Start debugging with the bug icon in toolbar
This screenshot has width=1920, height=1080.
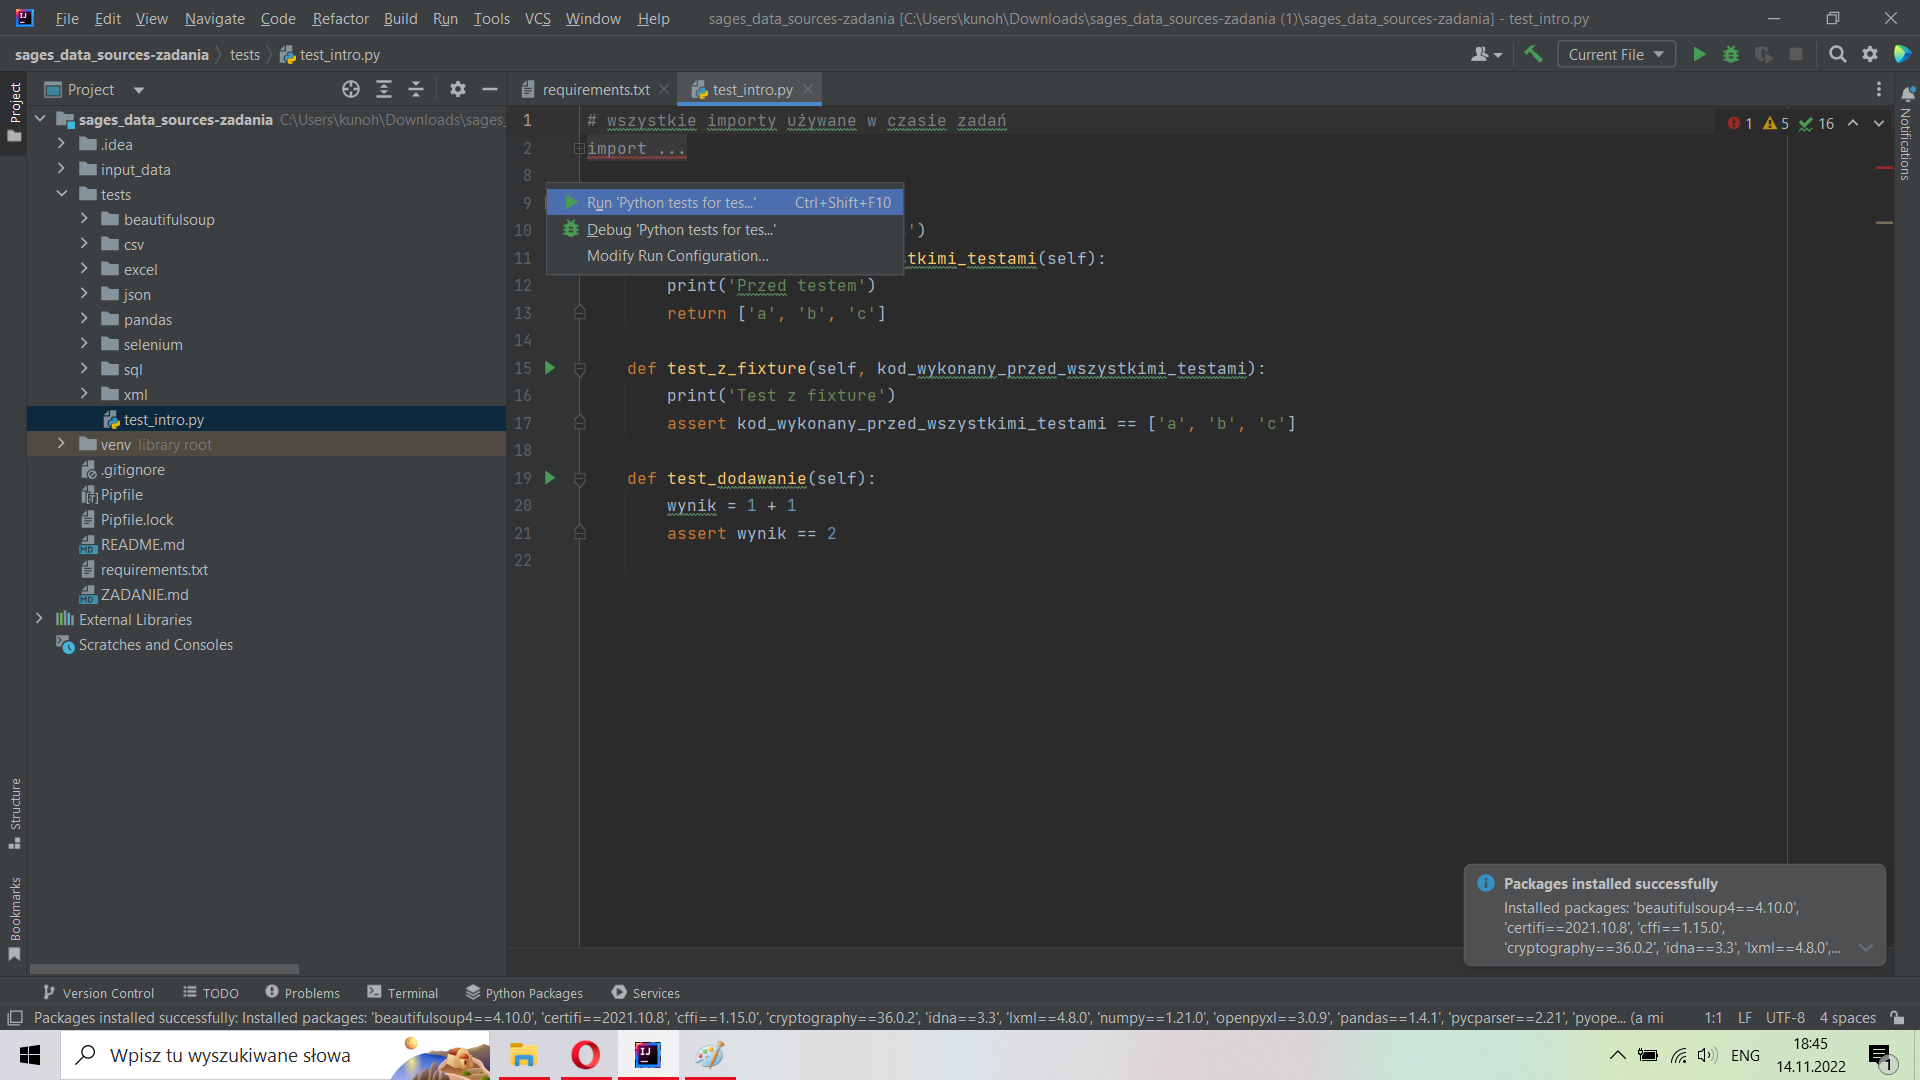point(1731,54)
